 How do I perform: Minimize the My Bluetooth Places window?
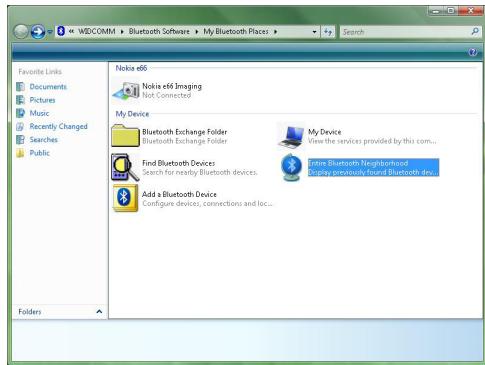436,11
